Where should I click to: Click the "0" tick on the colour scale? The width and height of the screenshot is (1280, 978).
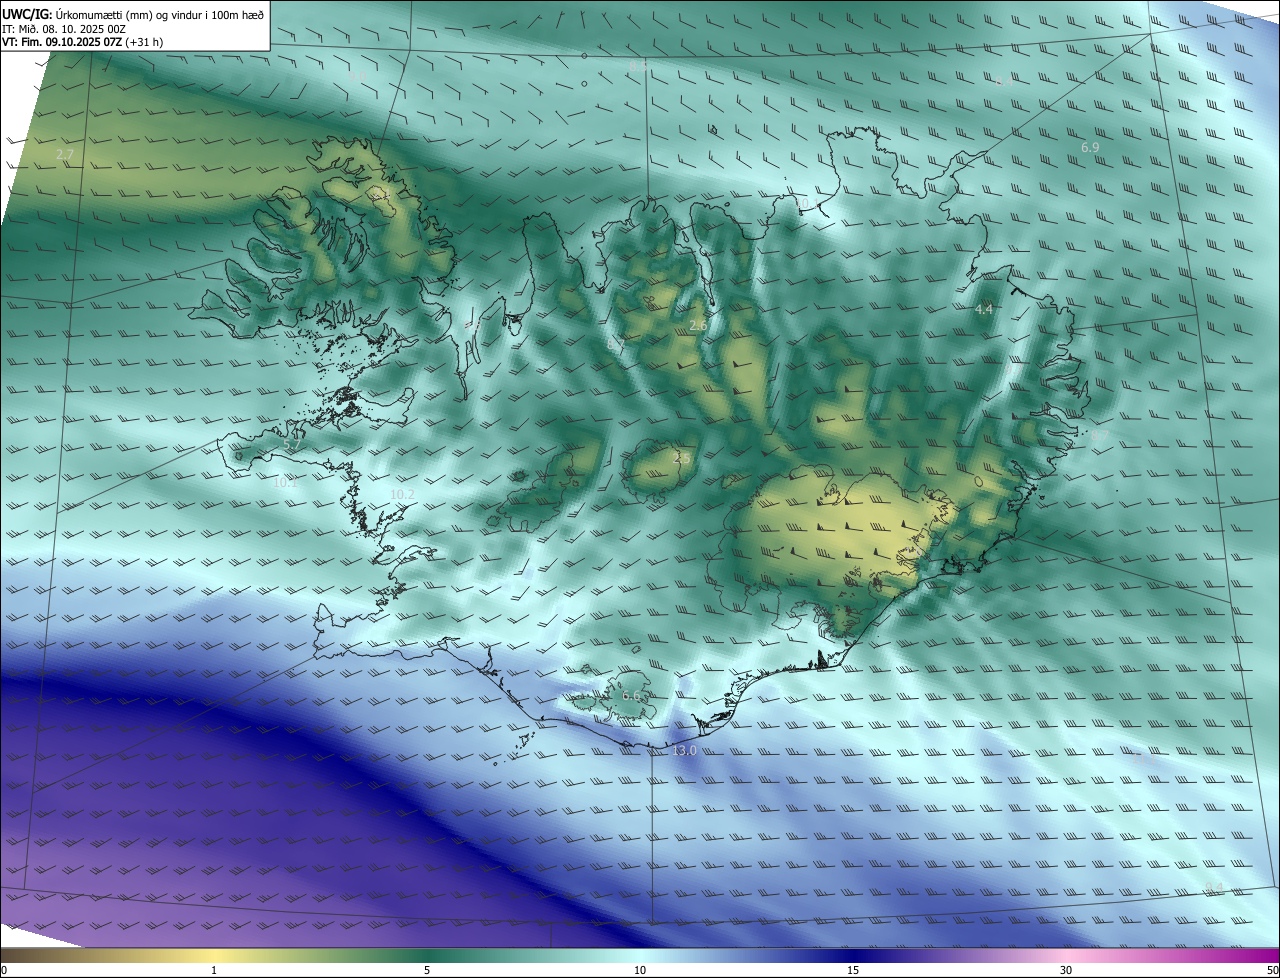tap(4, 970)
